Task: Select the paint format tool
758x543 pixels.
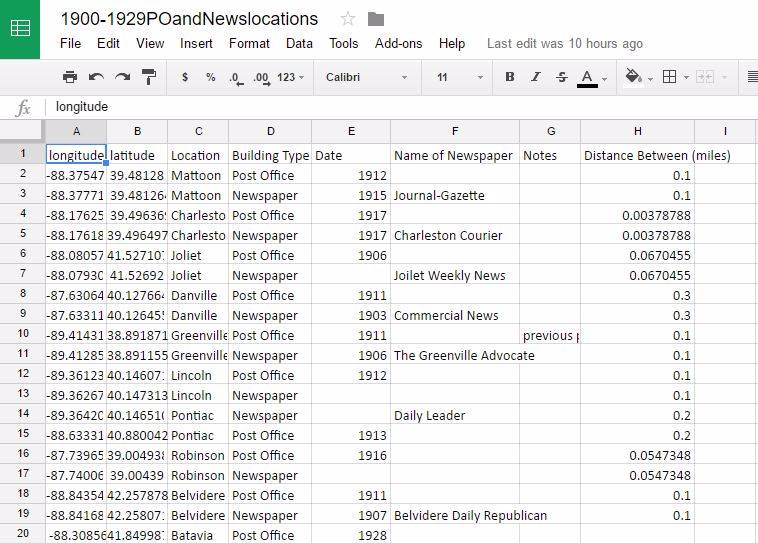Action: [149, 77]
